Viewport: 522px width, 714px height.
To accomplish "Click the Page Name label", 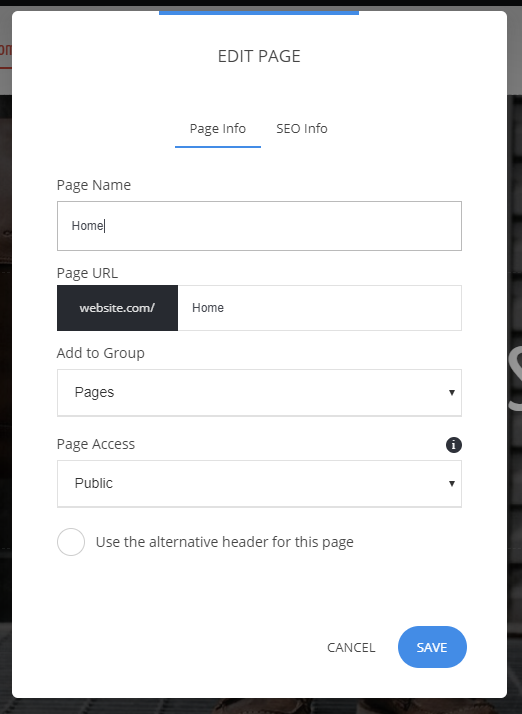I will point(94,185).
